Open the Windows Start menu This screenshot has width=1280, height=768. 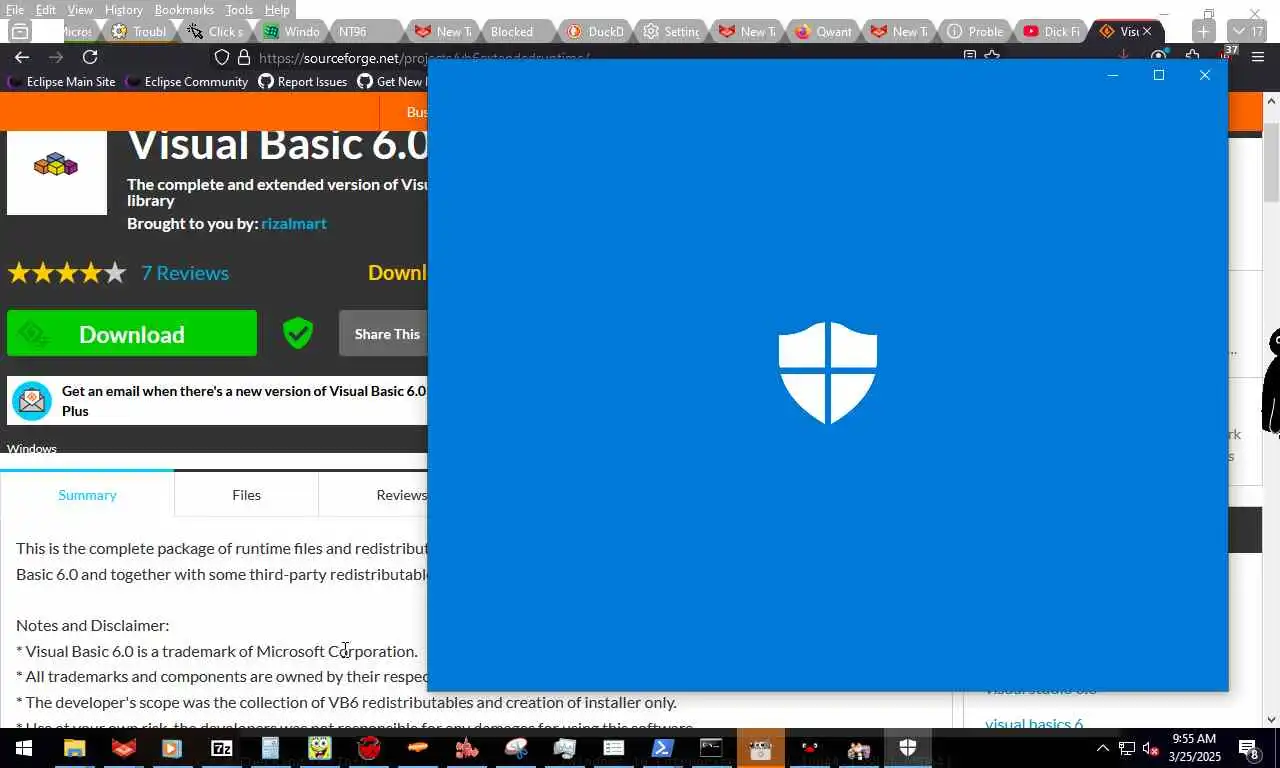(23, 748)
